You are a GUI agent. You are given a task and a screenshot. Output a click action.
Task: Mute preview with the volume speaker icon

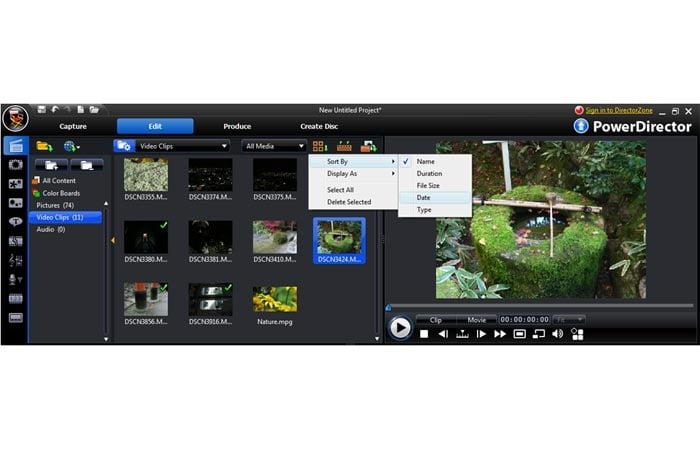pos(558,334)
